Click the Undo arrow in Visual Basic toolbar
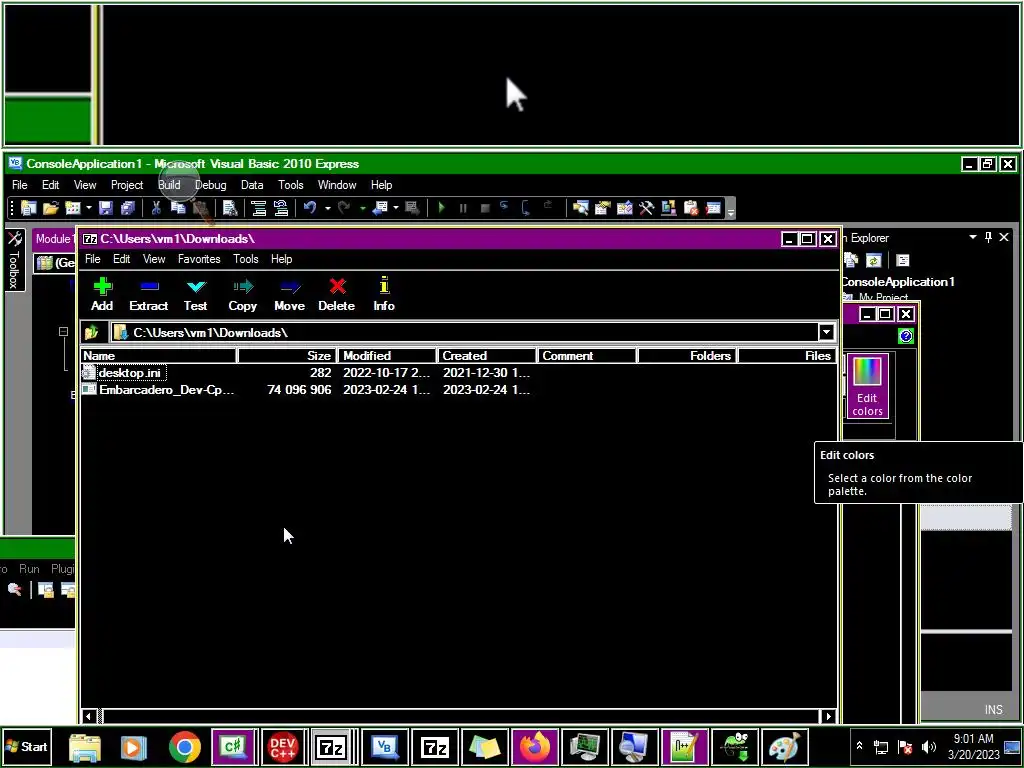 tap(310, 208)
